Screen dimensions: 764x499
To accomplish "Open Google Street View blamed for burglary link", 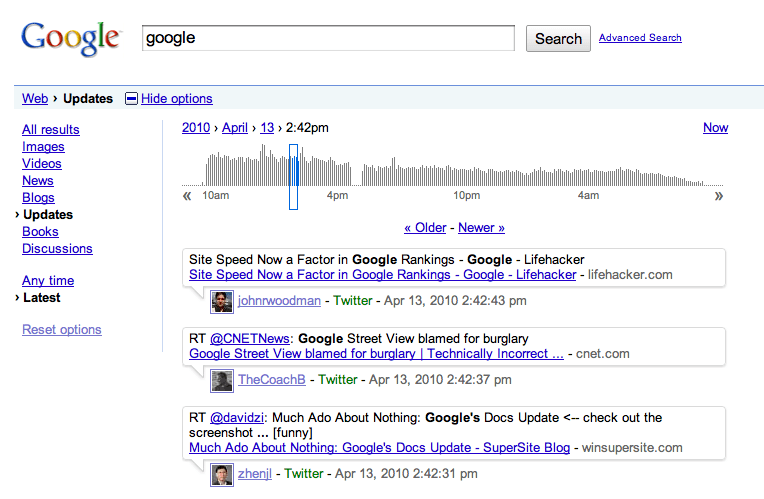I will 376,354.
